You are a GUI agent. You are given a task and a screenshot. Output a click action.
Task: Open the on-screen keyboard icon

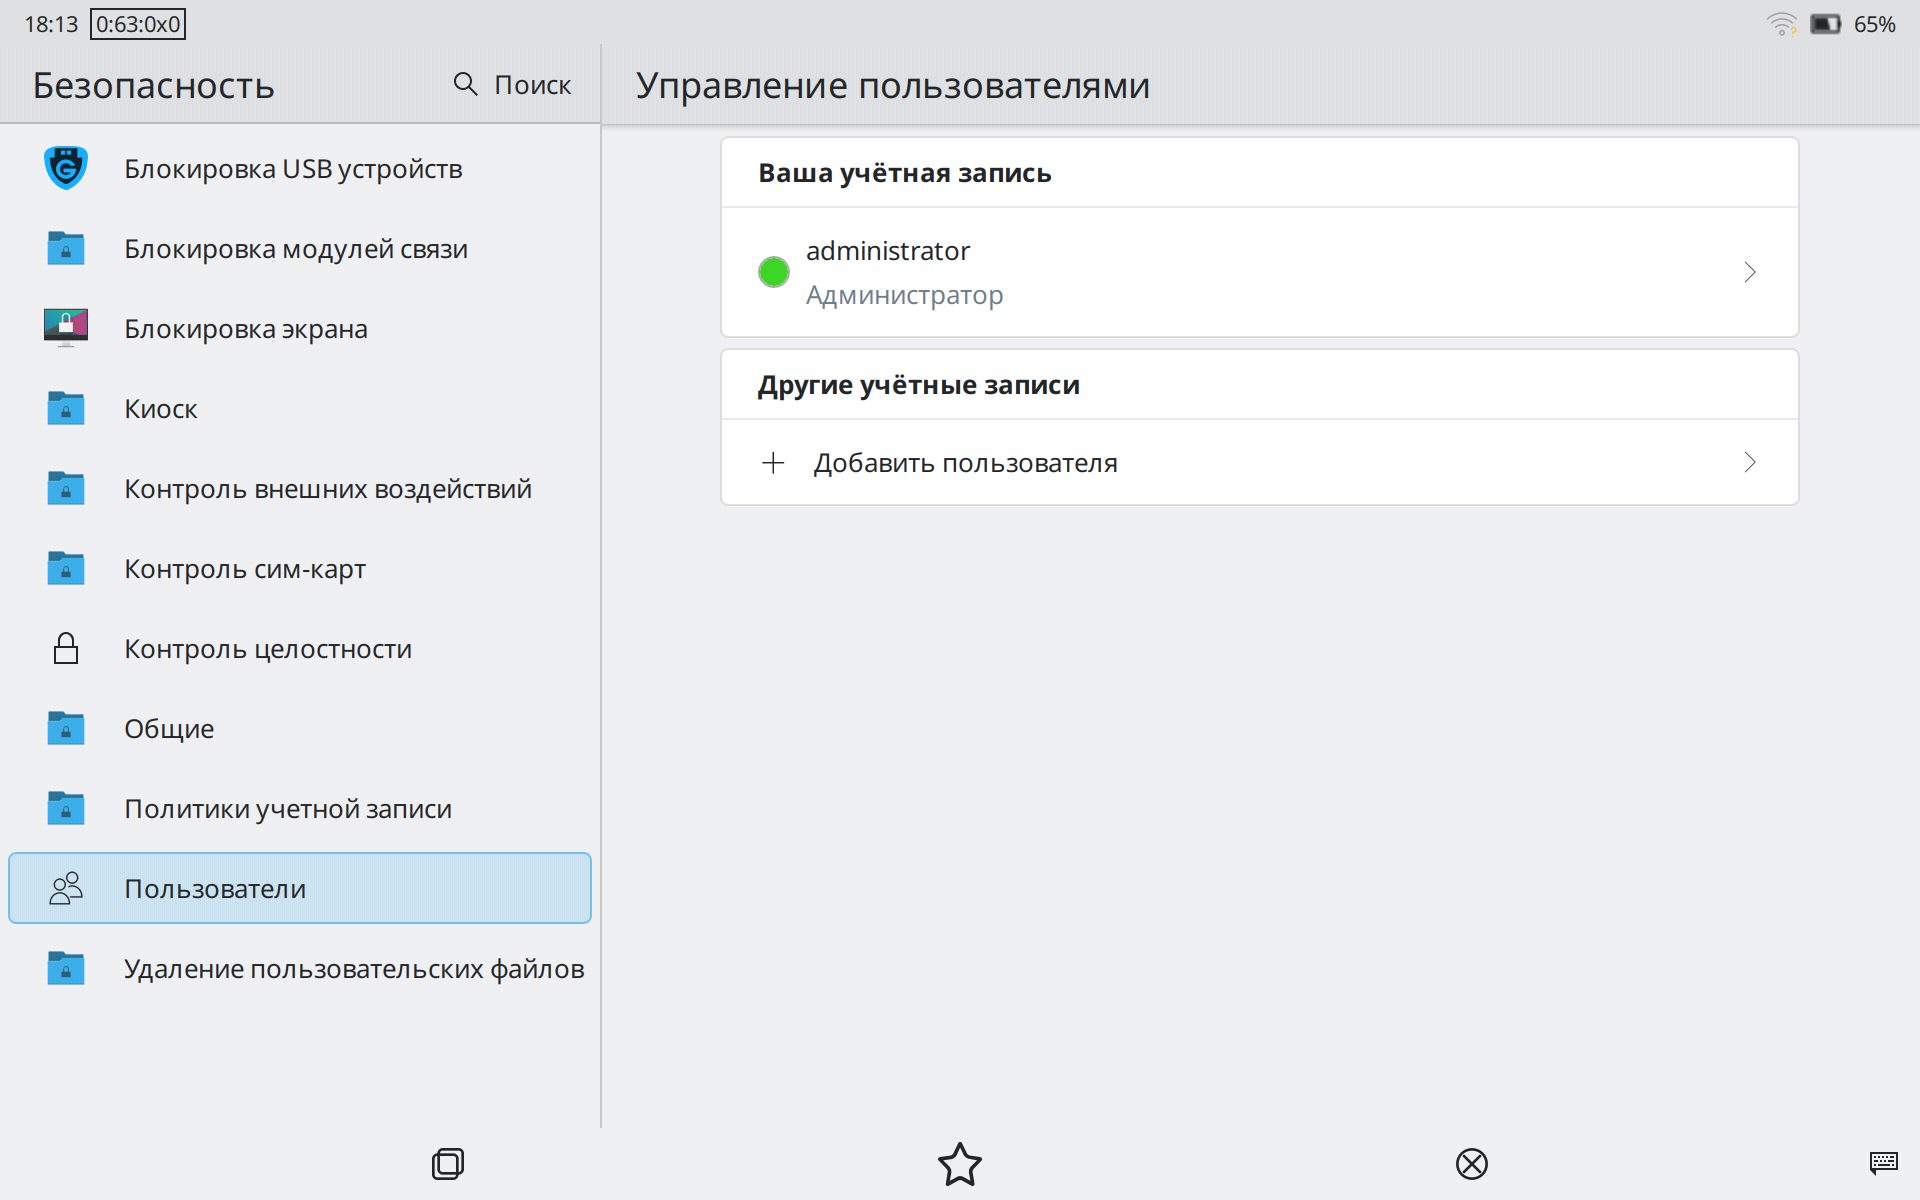(1883, 1162)
